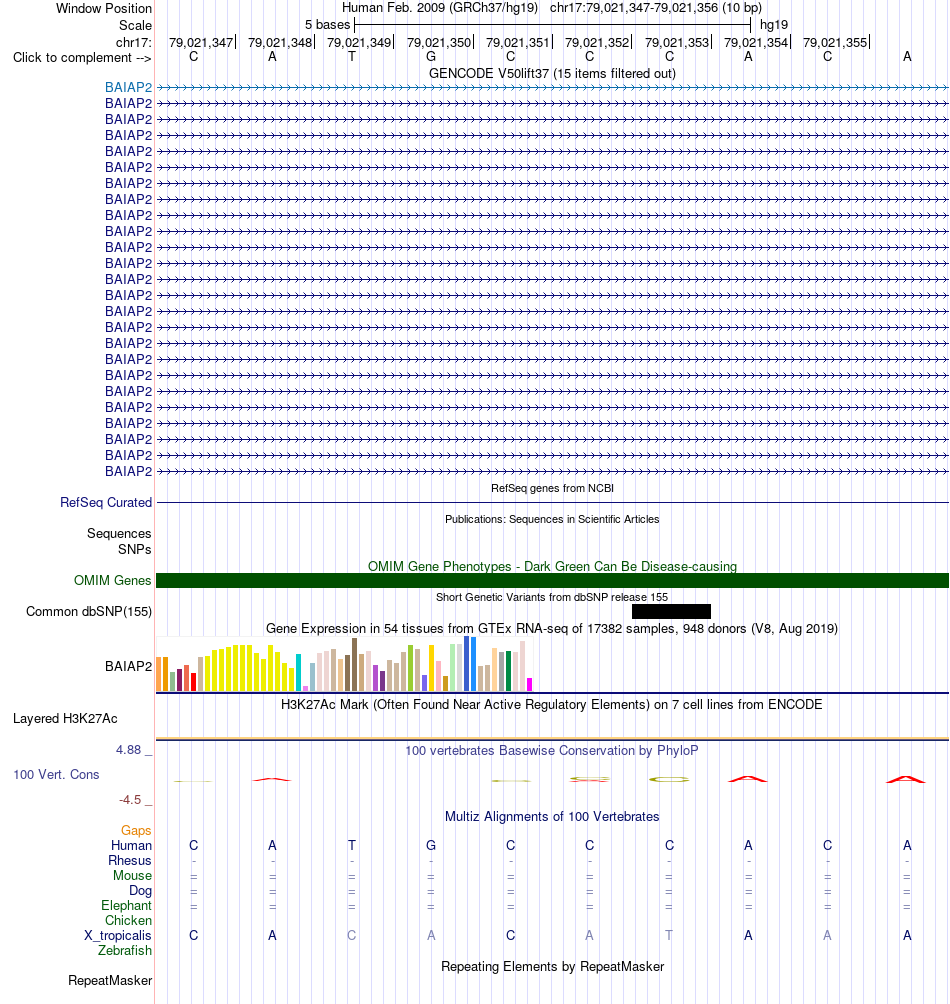950x1004 pixels.
Task: Click the magenta bar in GTEx chart
Action: click(529, 684)
